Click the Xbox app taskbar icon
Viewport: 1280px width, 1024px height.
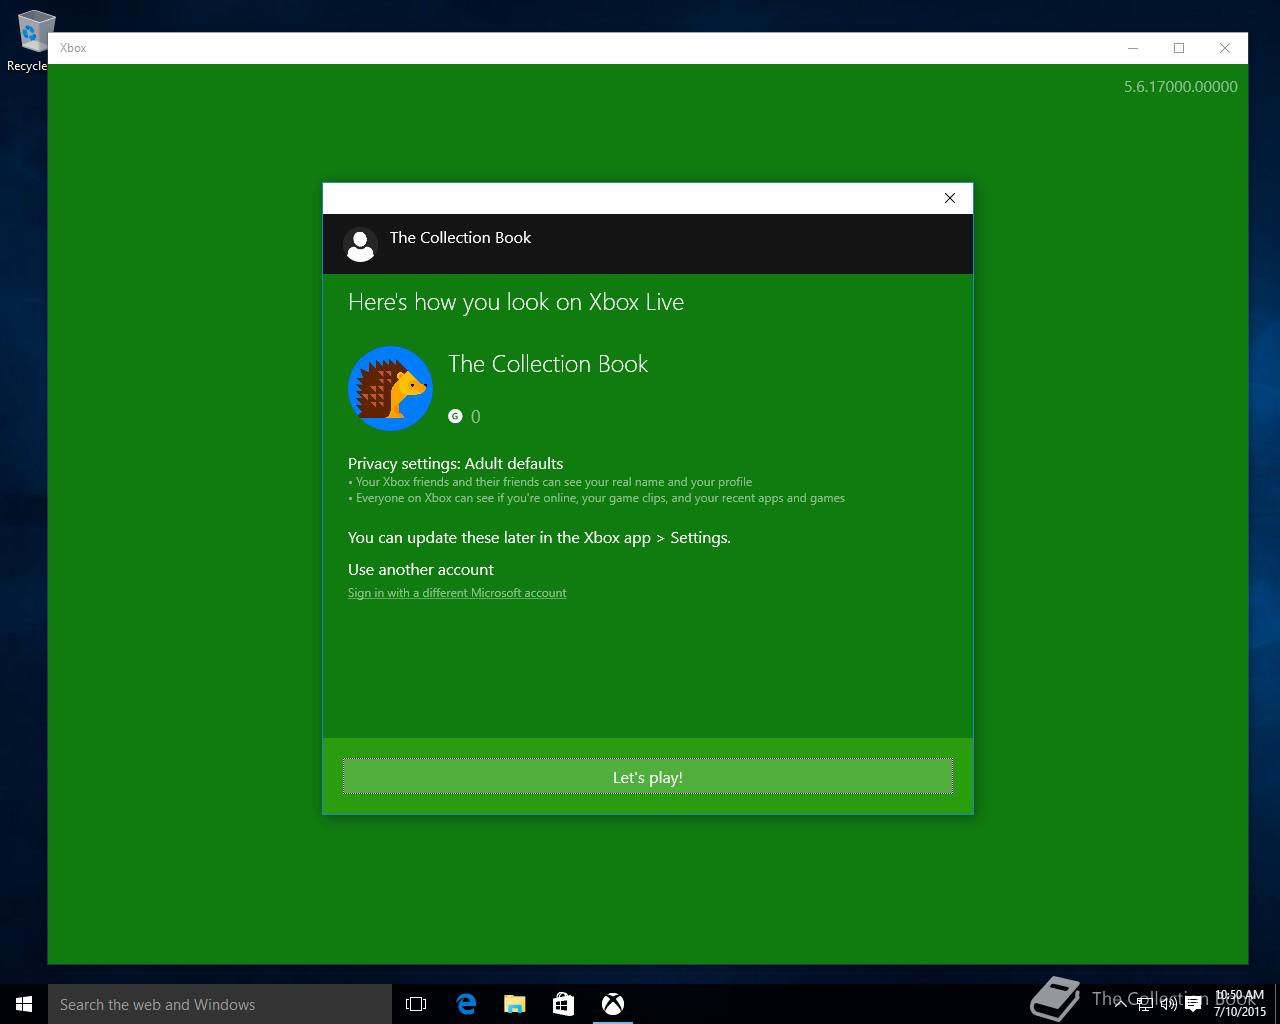613,1004
